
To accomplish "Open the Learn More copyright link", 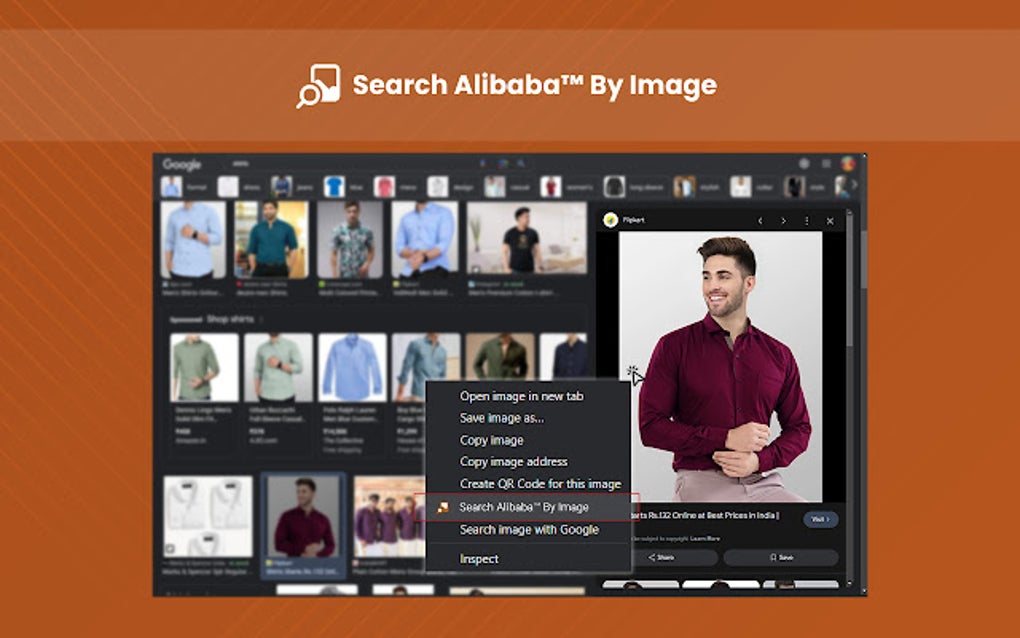I will point(705,538).
